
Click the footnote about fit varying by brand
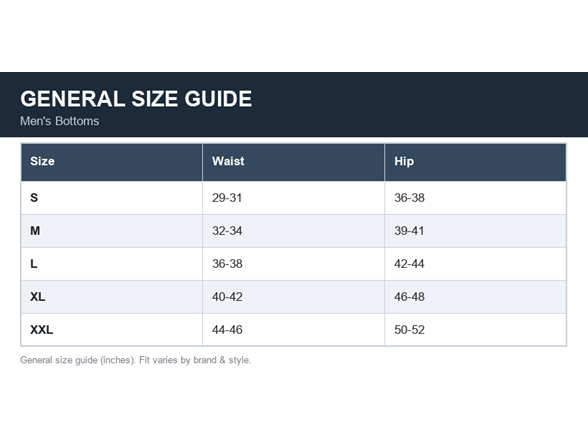pyautogui.click(x=135, y=360)
